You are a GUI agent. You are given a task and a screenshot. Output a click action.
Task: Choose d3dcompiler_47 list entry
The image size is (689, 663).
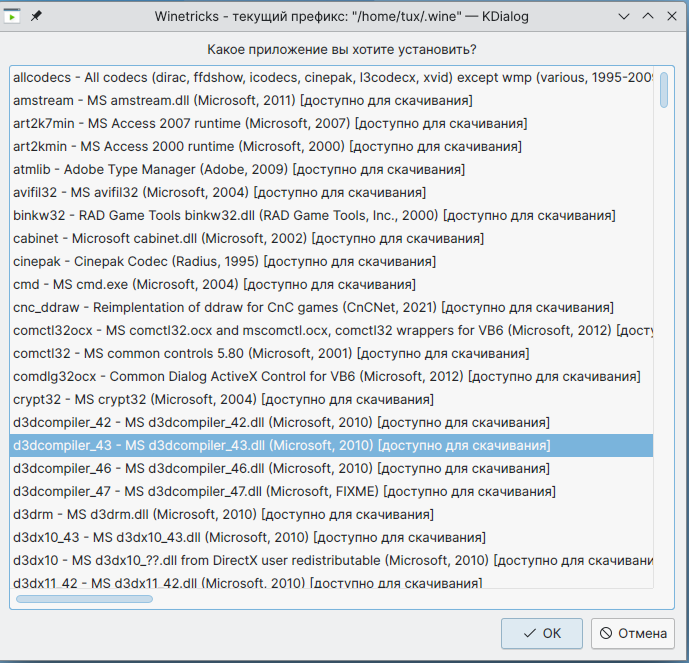coord(285,491)
